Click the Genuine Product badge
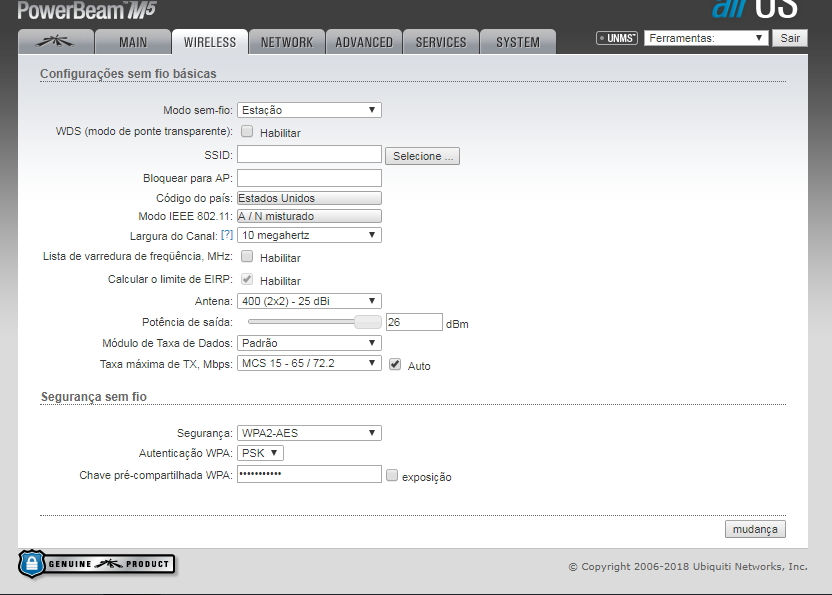The height and width of the screenshot is (595, 832). click(x=97, y=564)
